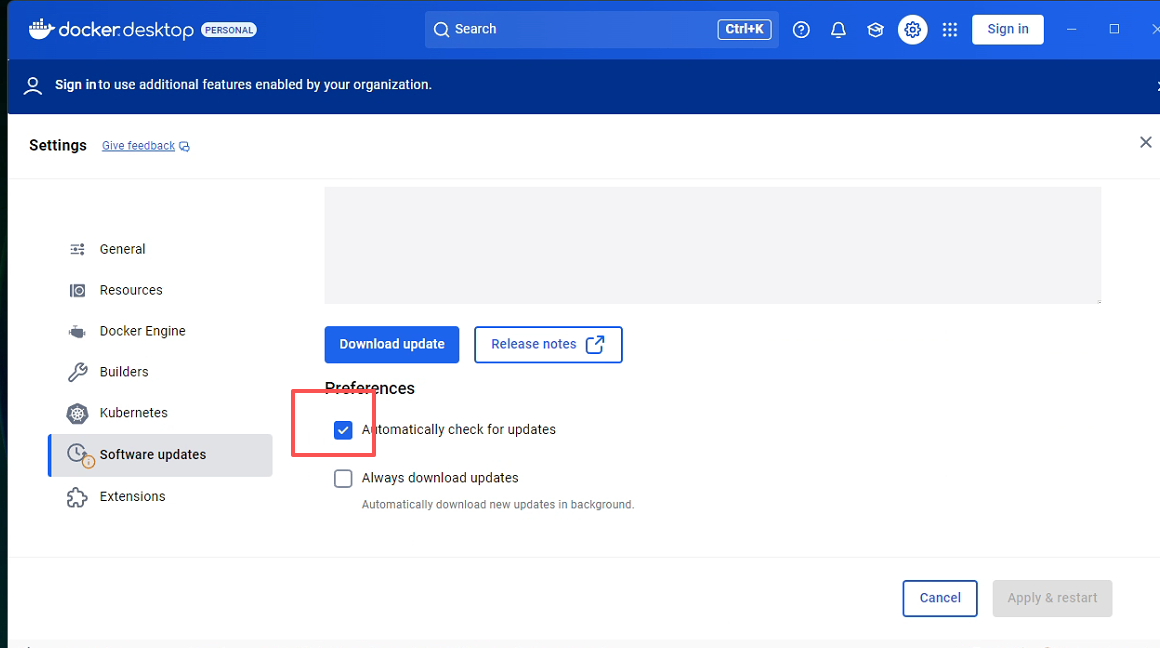
Task: Click the settings gear icon
Action: pos(913,30)
